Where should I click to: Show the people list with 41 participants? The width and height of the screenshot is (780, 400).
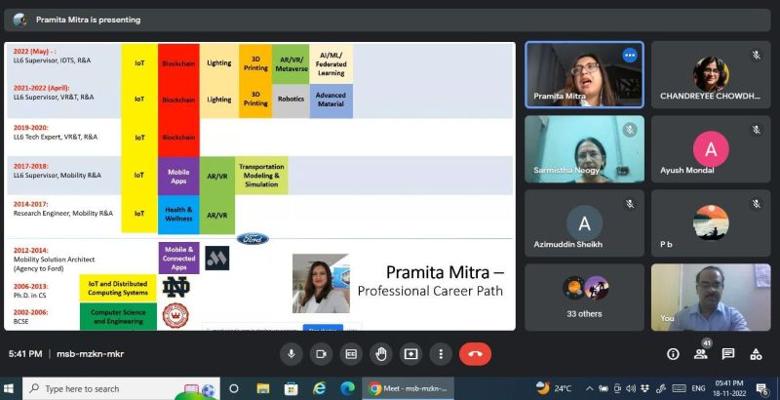(x=701, y=354)
